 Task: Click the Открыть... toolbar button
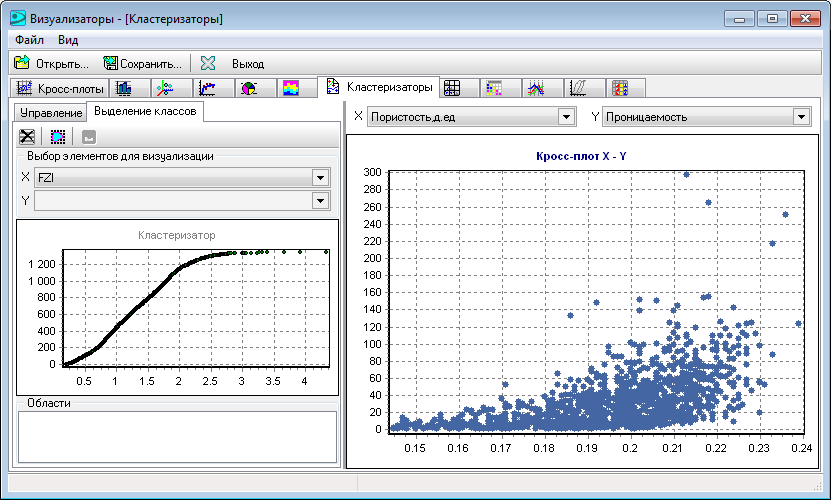click(51, 64)
